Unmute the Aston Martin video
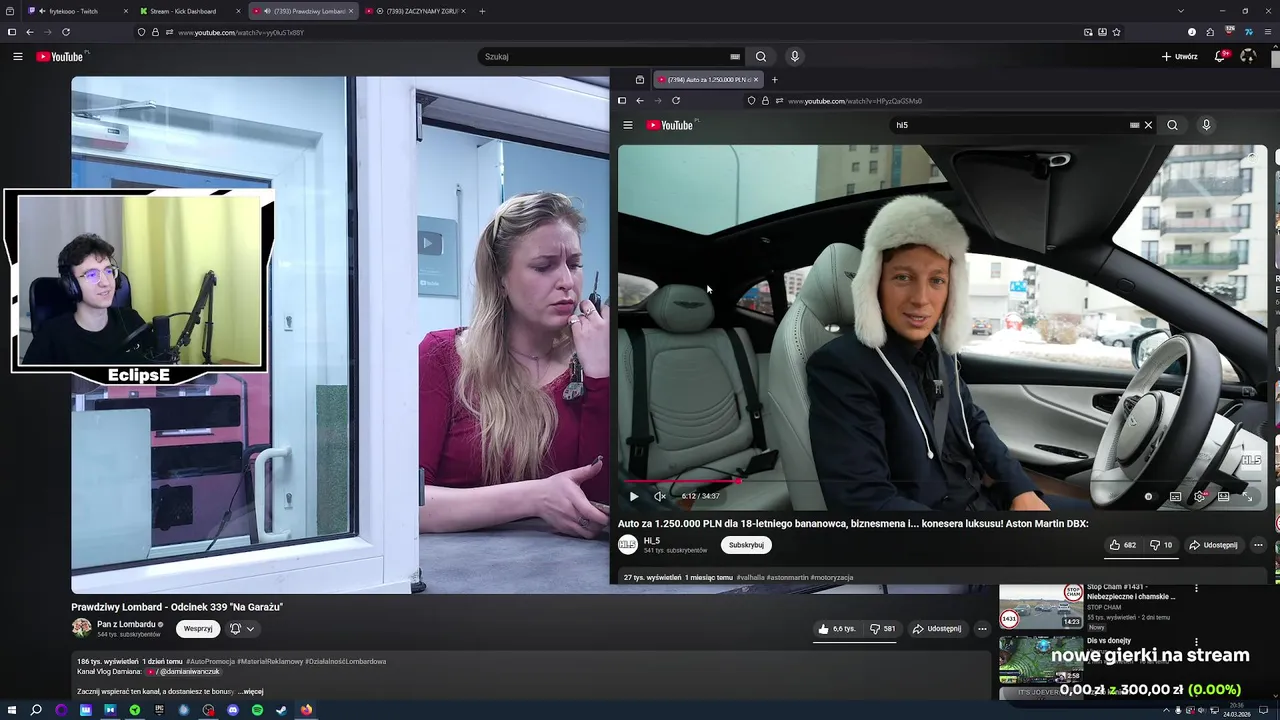 point(660,496)
